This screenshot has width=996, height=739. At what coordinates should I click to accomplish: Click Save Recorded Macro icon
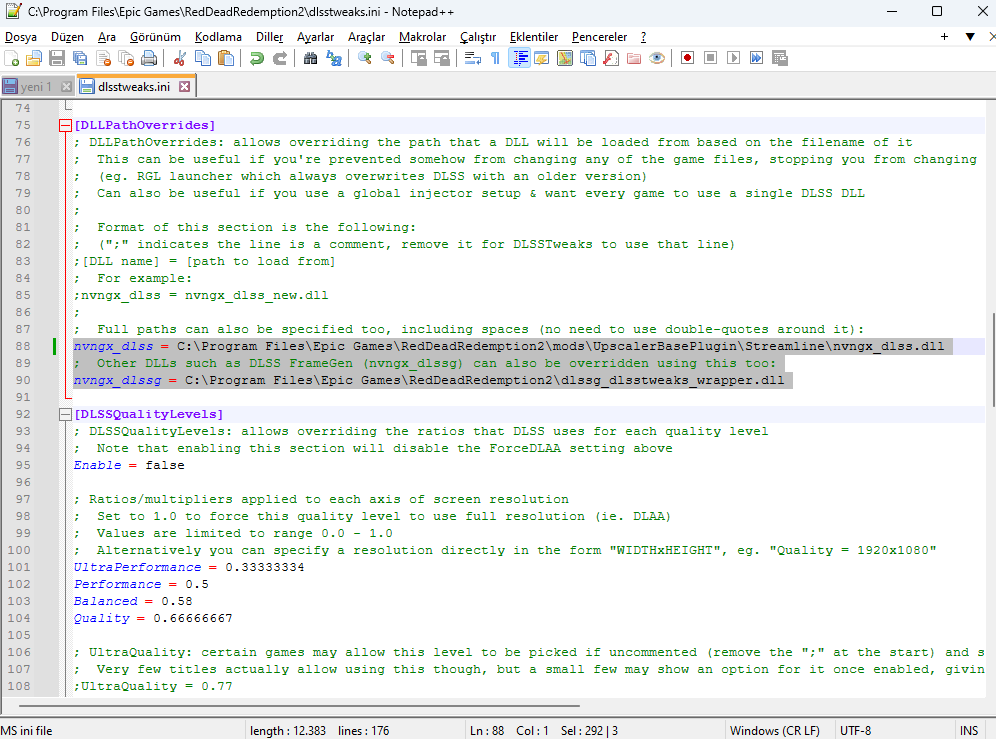(x=779, y=58)
